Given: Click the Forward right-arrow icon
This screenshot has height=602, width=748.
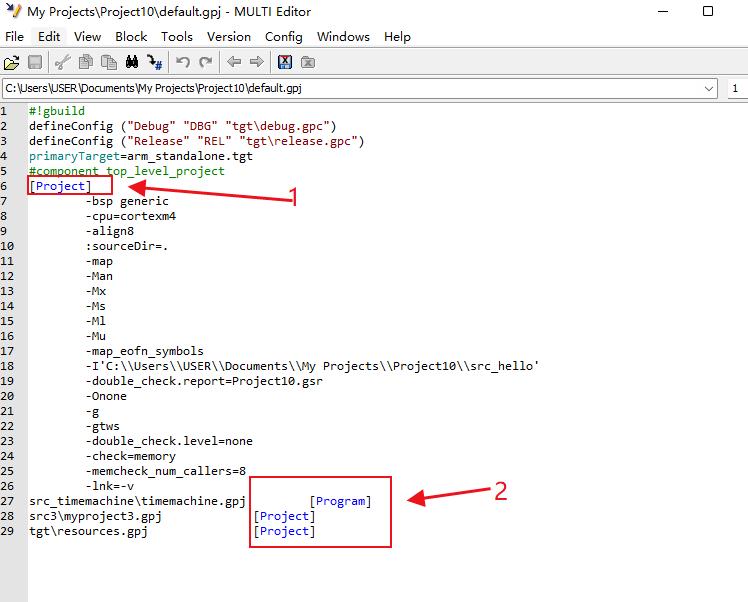Looking at the screenshot, I should click(x=256, y=62).
